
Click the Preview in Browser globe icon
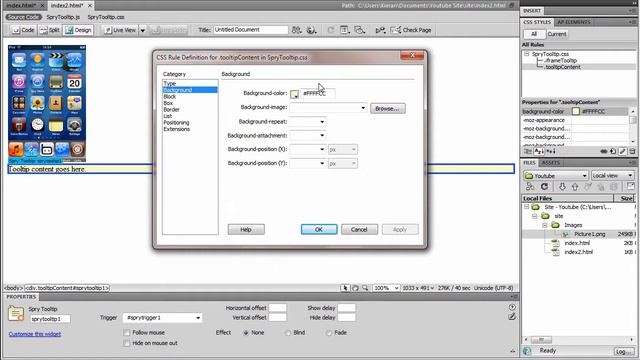coord(311,30)
